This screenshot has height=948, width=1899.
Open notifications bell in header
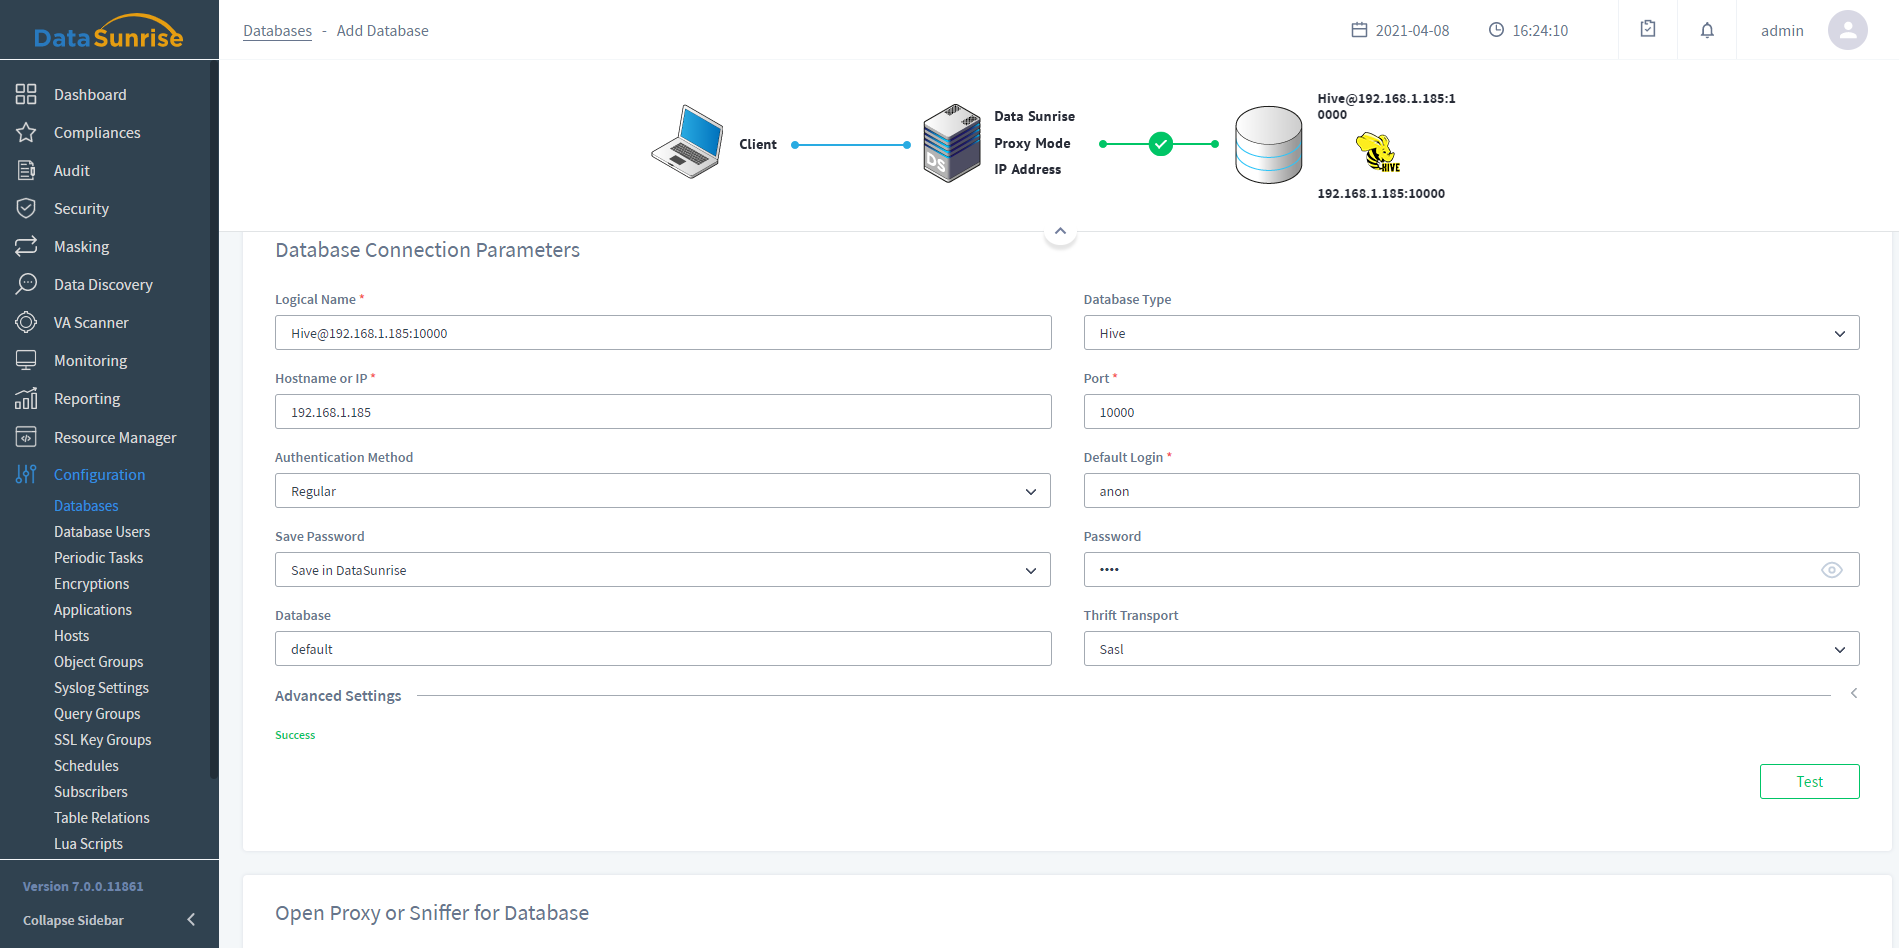[x=1707, y=30]
